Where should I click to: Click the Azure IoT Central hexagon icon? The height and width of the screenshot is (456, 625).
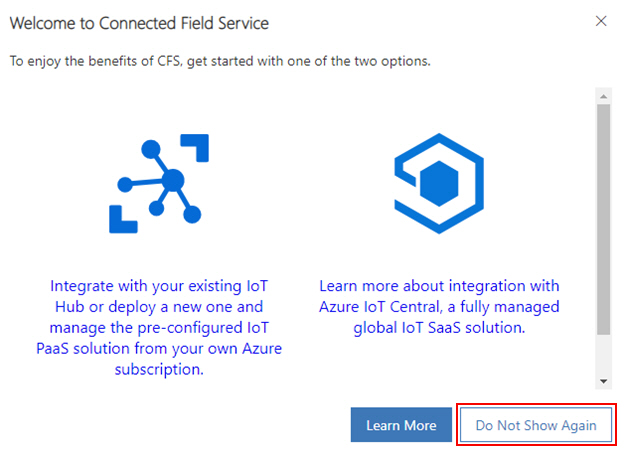(439, 183)
